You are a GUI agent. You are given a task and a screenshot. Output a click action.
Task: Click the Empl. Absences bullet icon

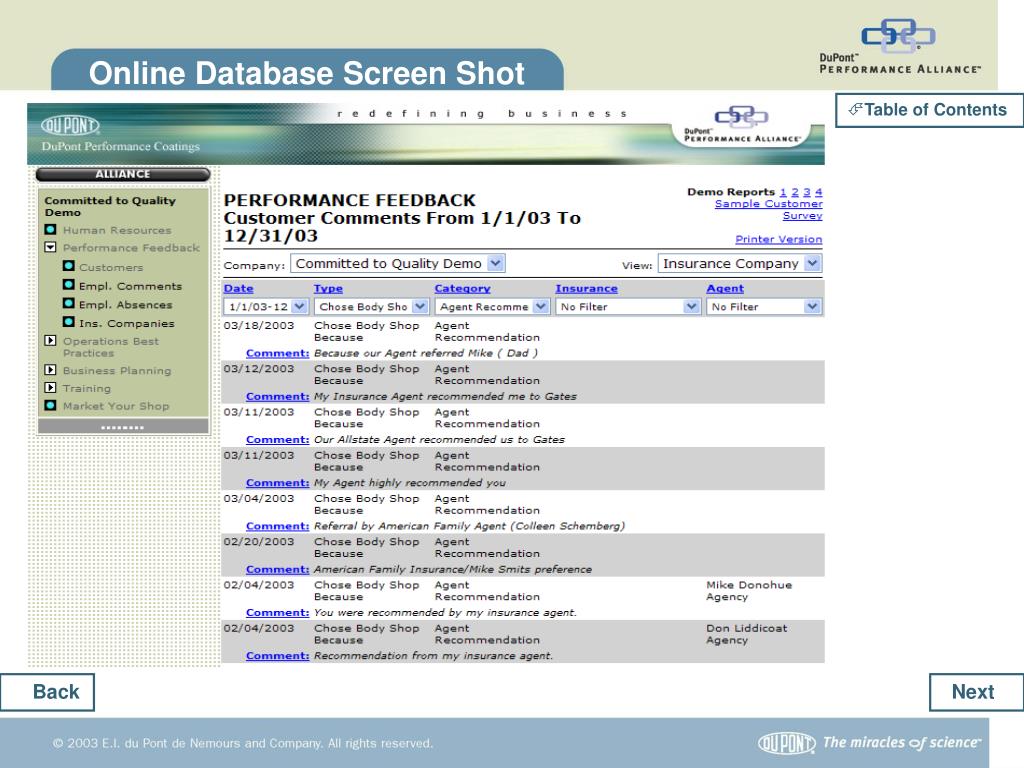[x=69, y=304]
